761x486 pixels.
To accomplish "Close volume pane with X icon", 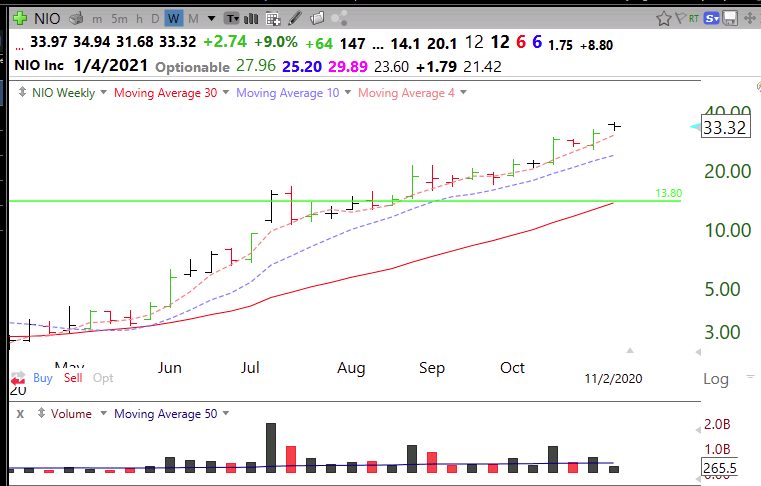I will 20,414.
